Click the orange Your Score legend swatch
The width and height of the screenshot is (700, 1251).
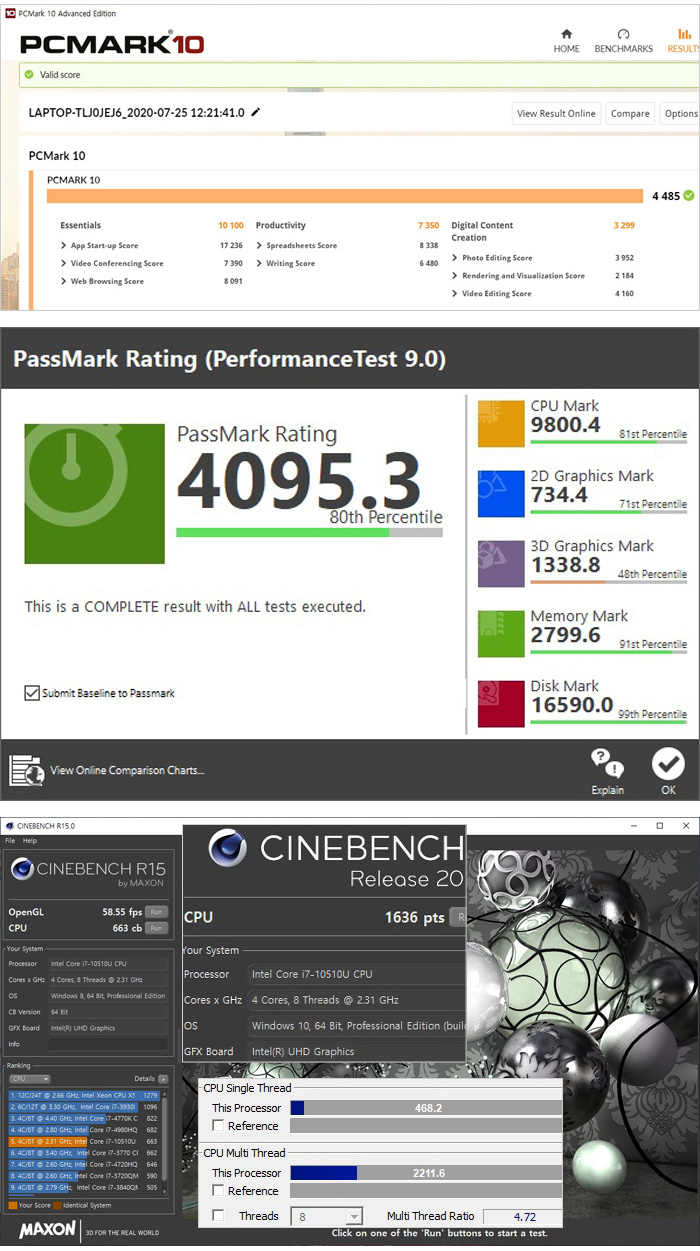[x=12, y=1206]
